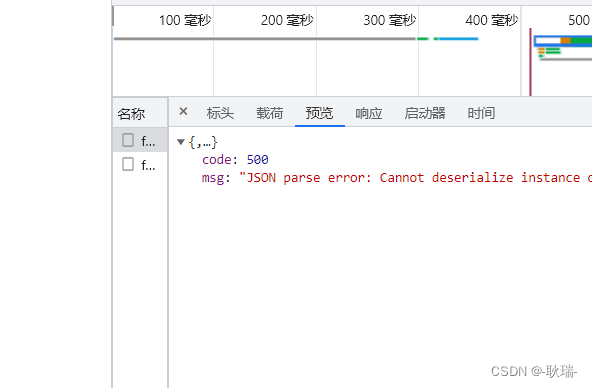Open the 标头 tab
Screen dimensions: 592x388
pos(220,113)
